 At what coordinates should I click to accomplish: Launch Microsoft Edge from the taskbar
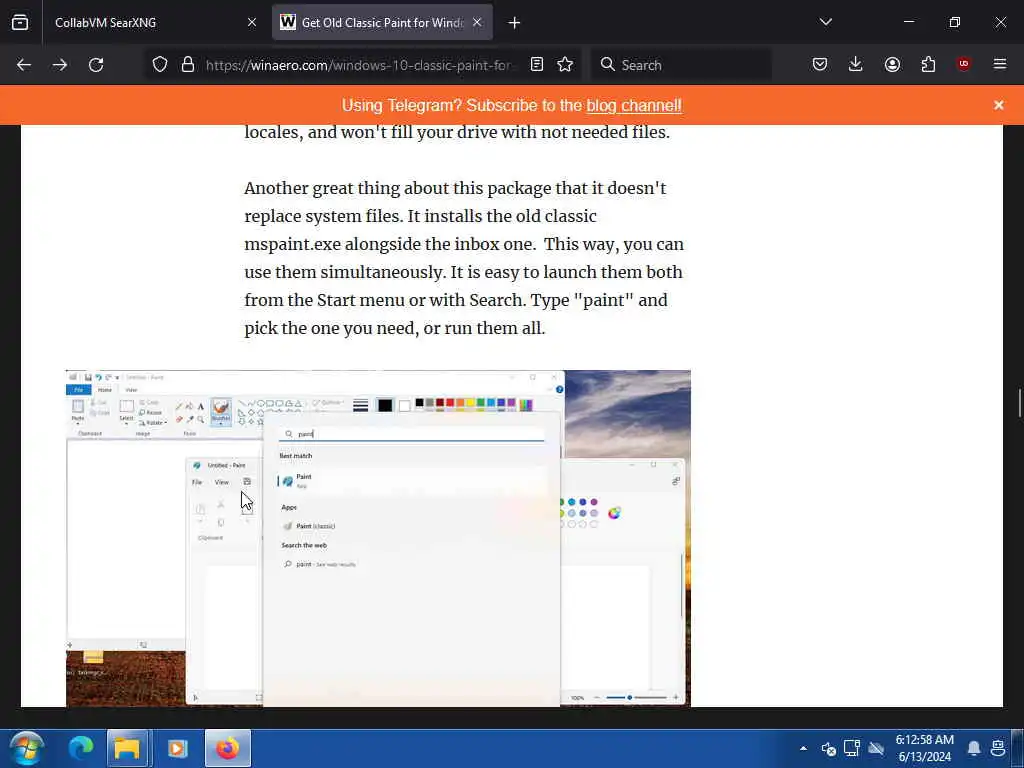(x=81, y=748)
